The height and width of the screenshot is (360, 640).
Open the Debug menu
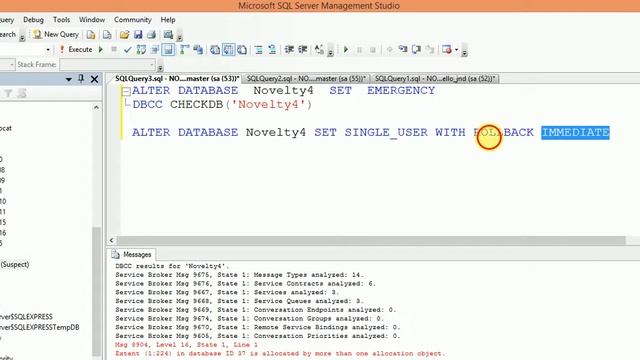coord(33,20)
